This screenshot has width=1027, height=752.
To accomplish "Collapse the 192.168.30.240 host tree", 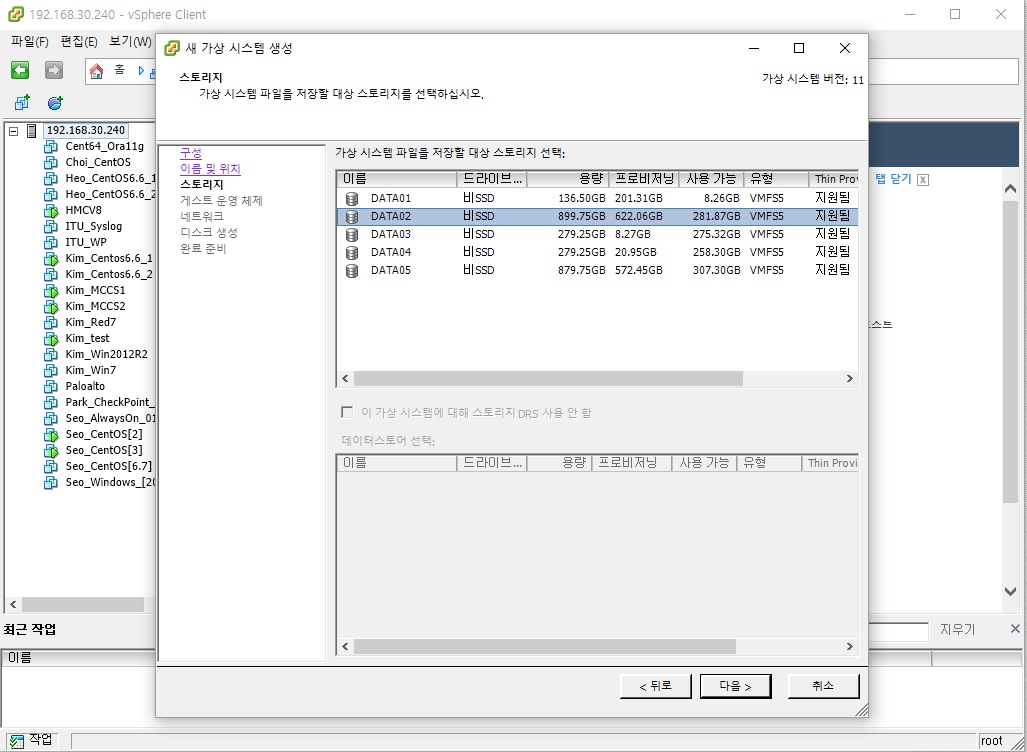I will point(13,130).
